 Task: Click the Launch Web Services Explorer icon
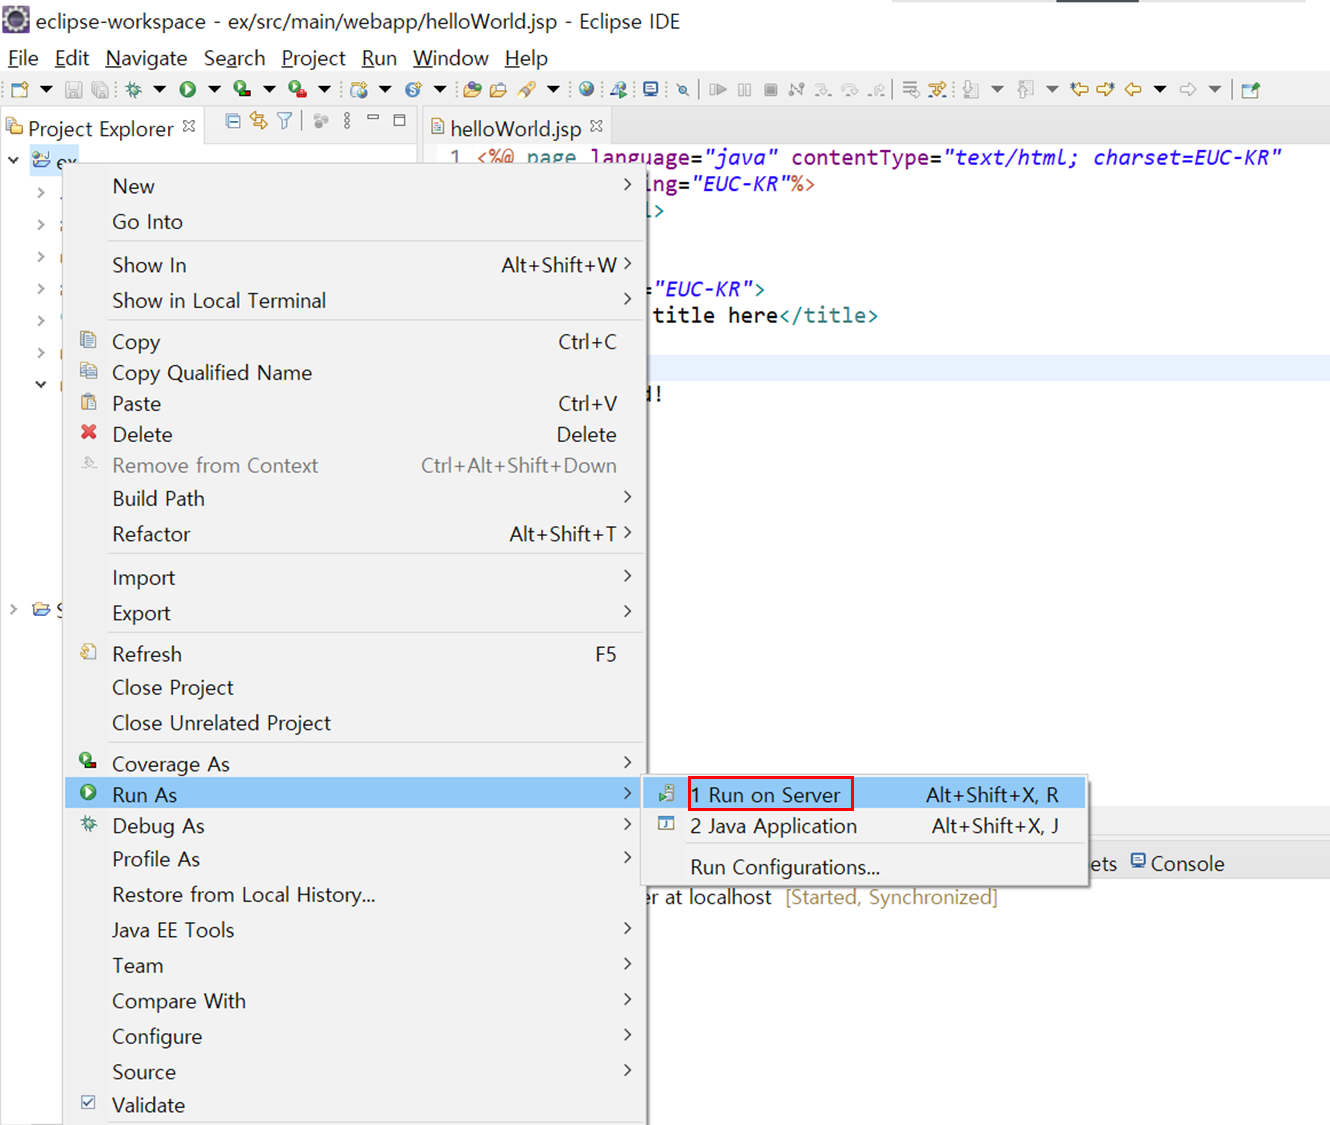[x=619, y=89]
